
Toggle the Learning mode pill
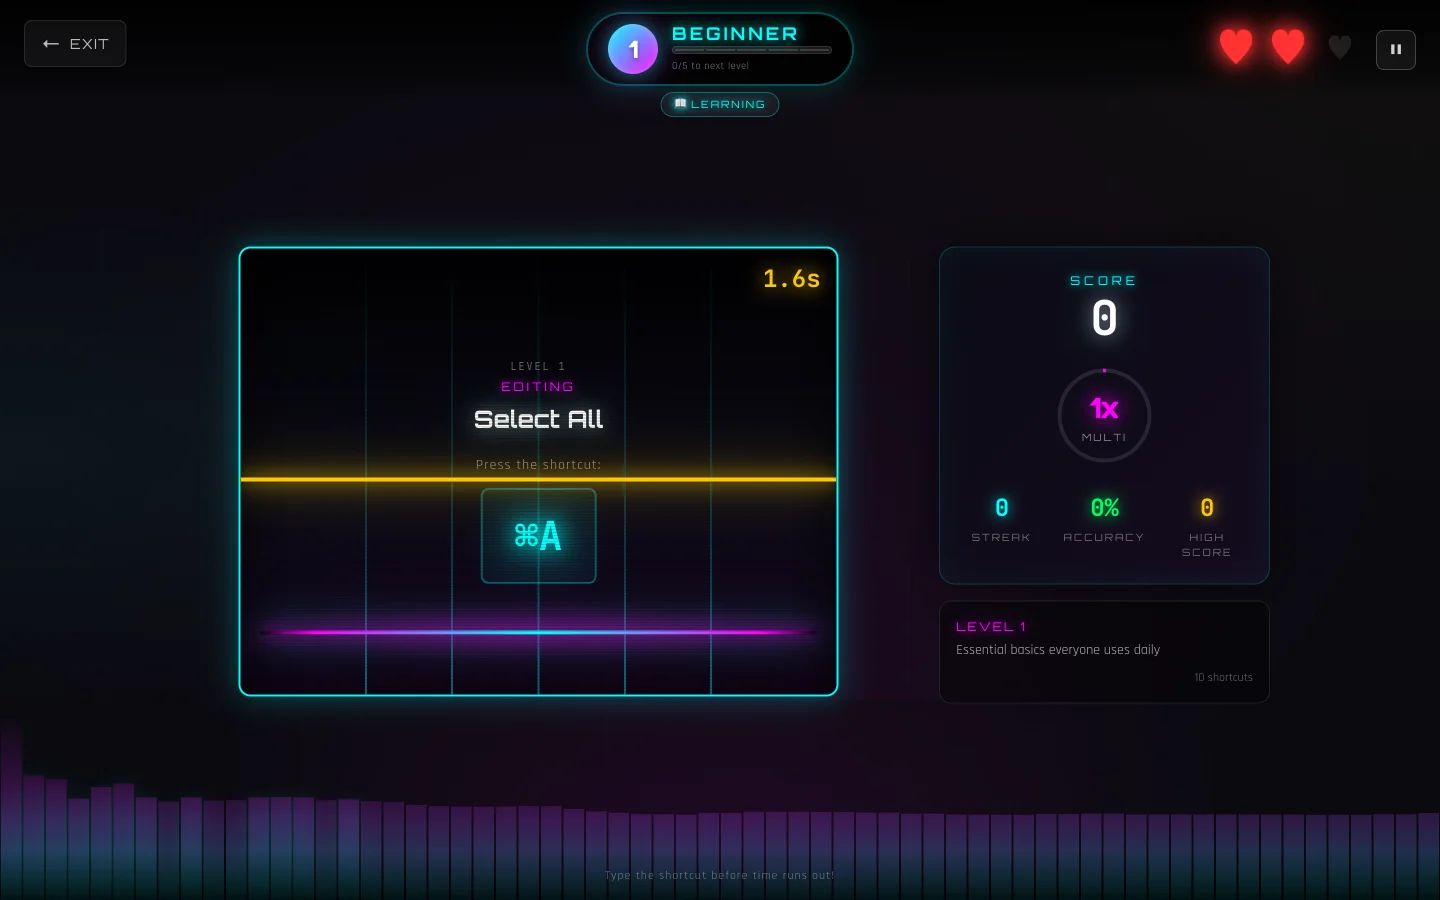click(x=720, y=104)
